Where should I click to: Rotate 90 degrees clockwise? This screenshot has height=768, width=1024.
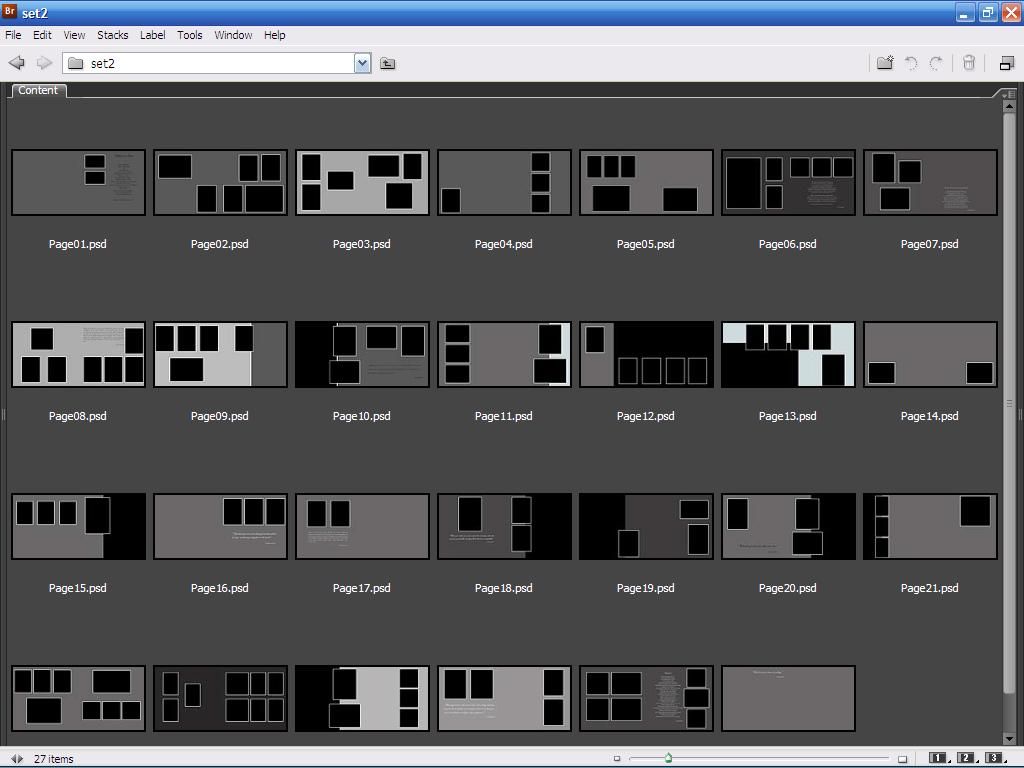pyautogui.click(x=936, y=63)
